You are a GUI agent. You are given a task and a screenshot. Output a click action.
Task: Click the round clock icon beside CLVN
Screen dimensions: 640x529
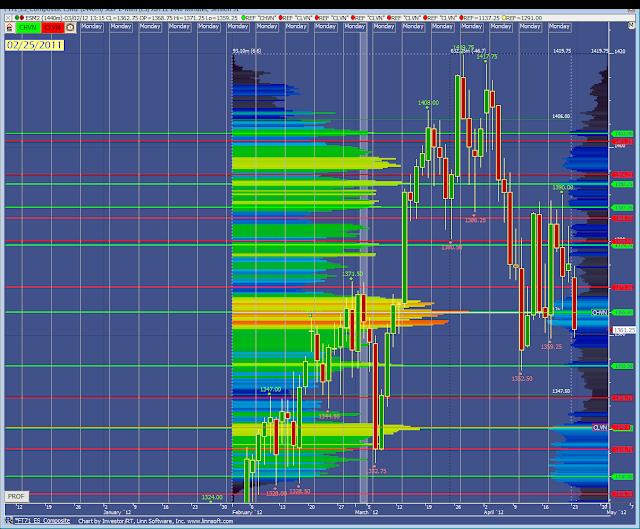click(70, 27)
